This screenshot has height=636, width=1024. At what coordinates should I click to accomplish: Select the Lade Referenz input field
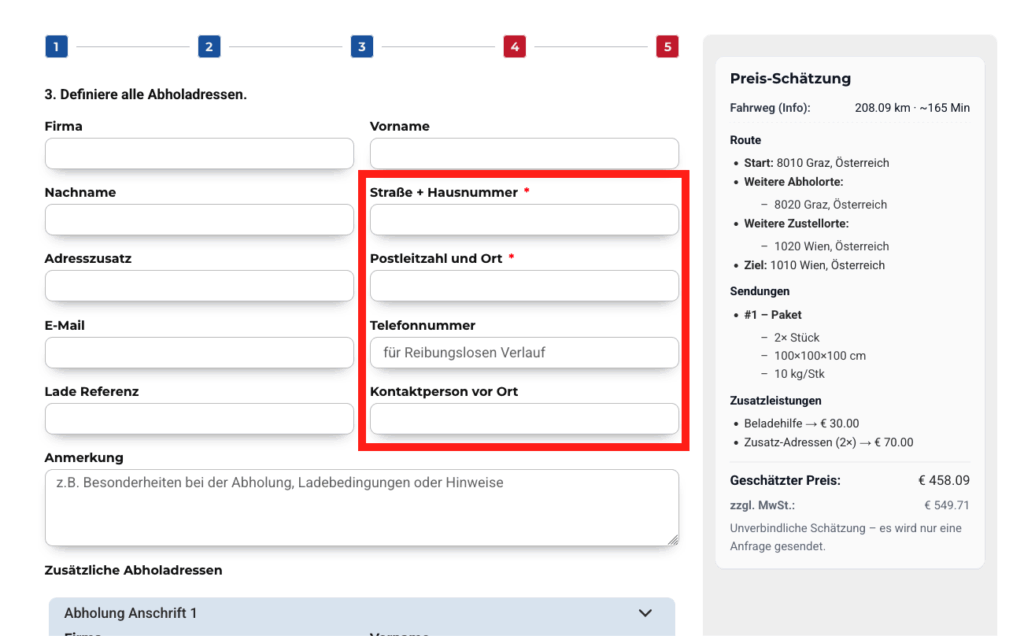[x=199, y=419]
